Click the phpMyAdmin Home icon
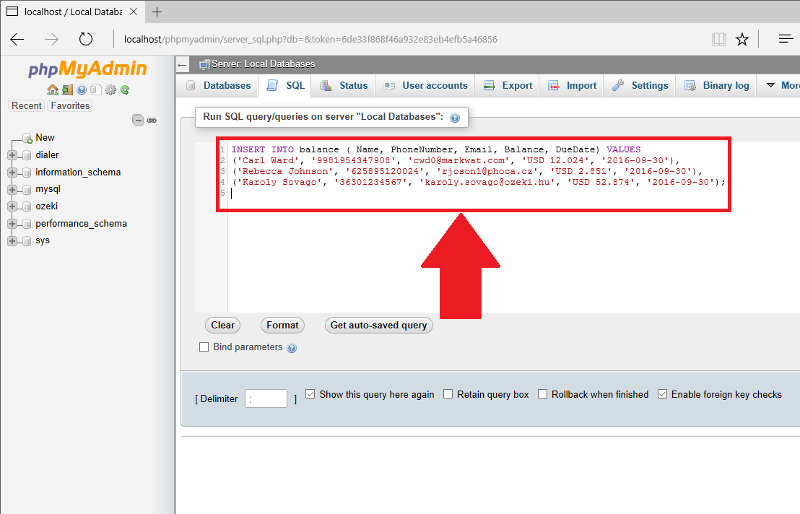800x514 pixels. [51, 90]
